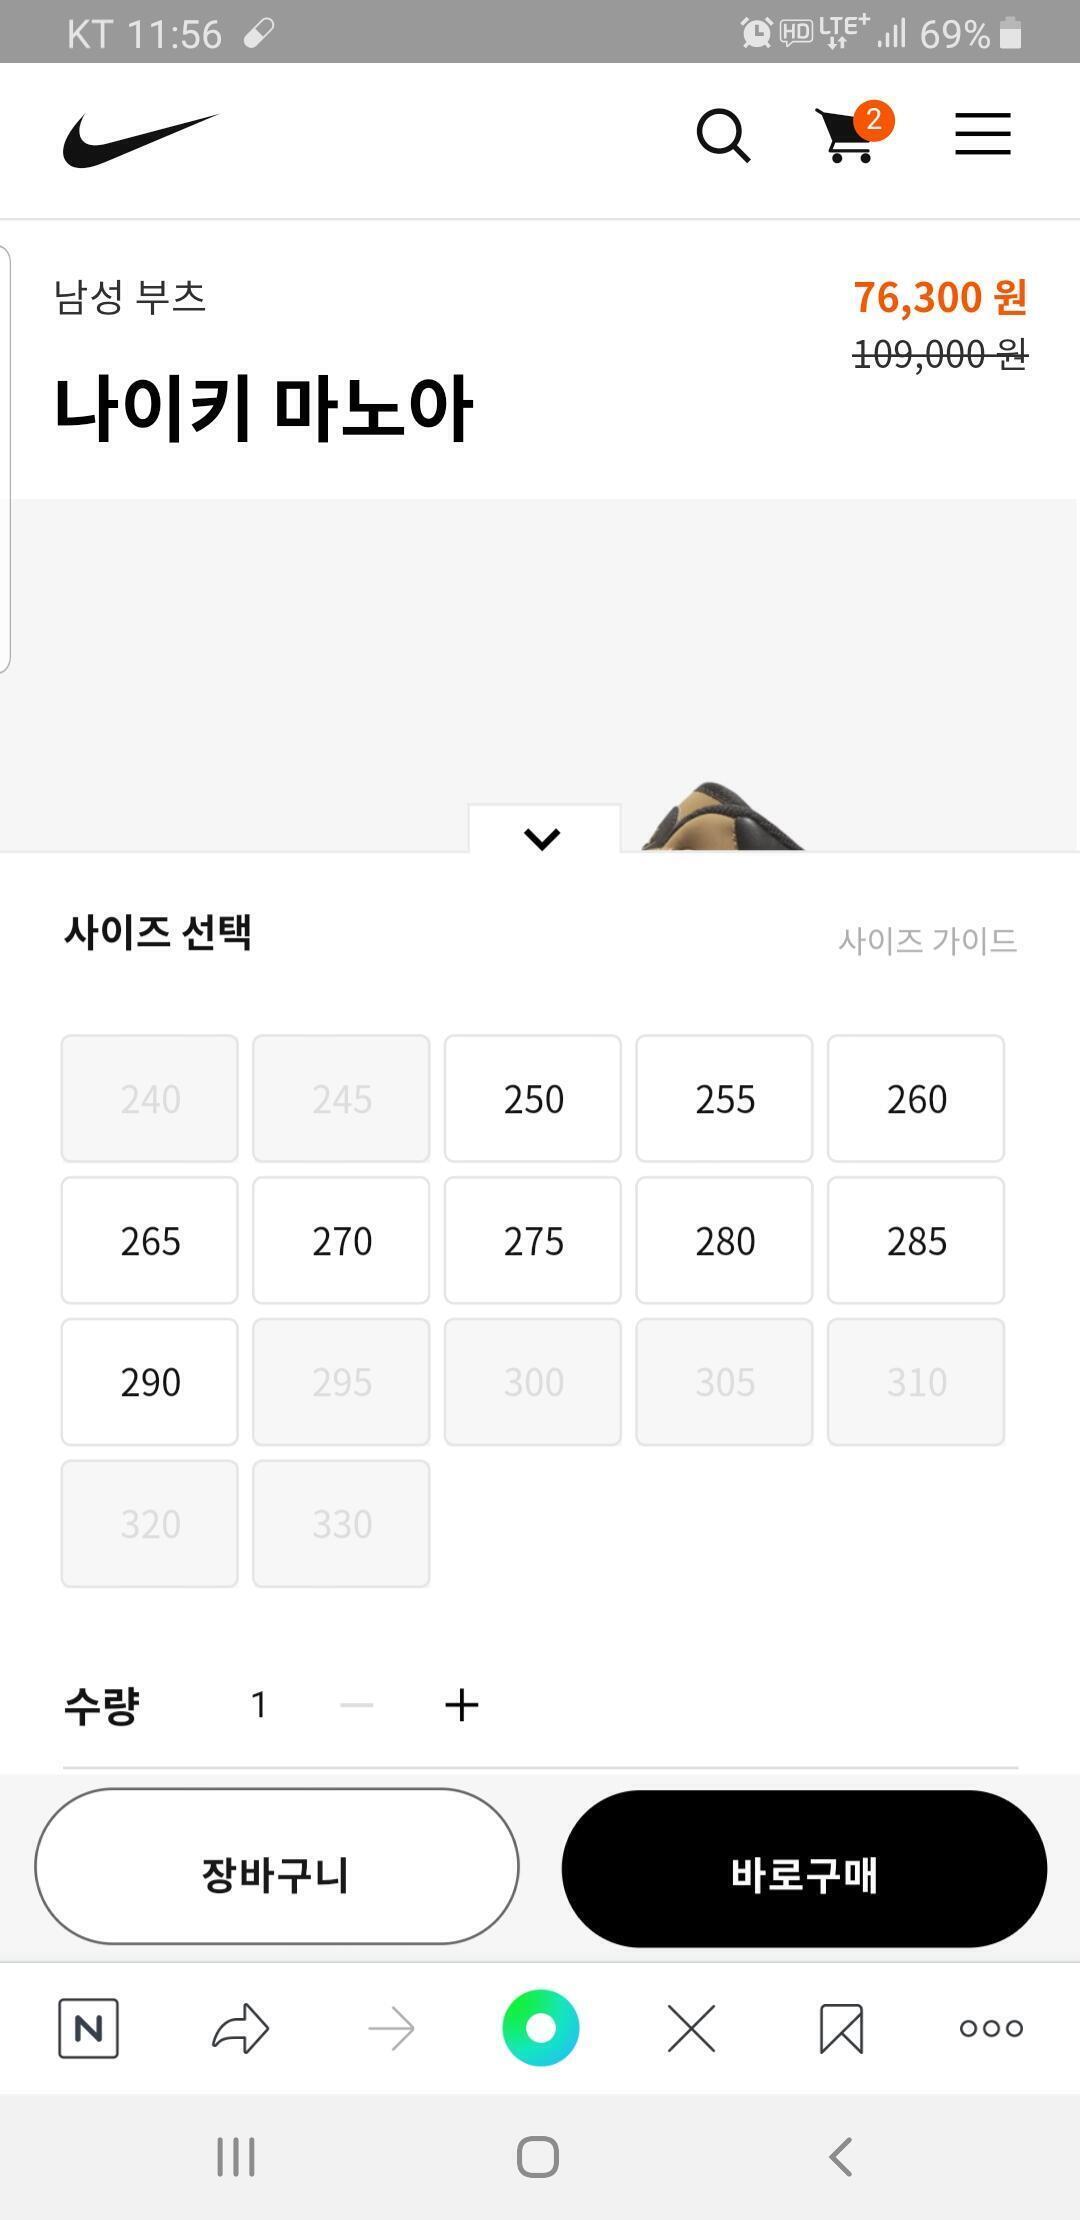The image size is (1080, 2220).
Task: Select shoe size 250
Action: [533, 1099]
